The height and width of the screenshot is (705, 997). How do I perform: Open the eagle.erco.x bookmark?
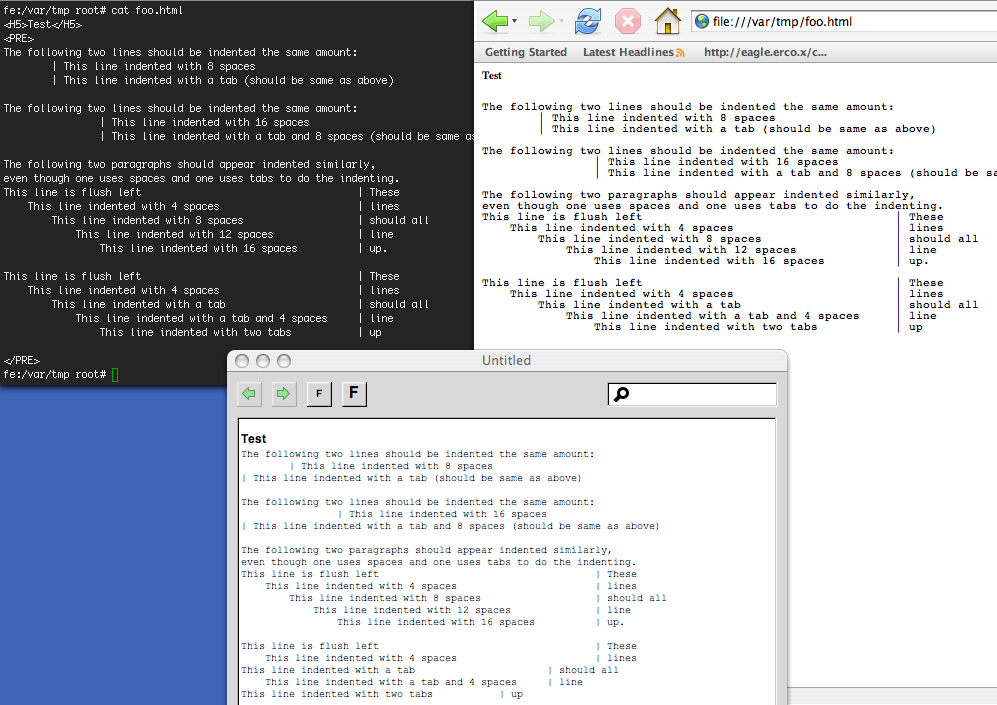click(x=765, y=52)
